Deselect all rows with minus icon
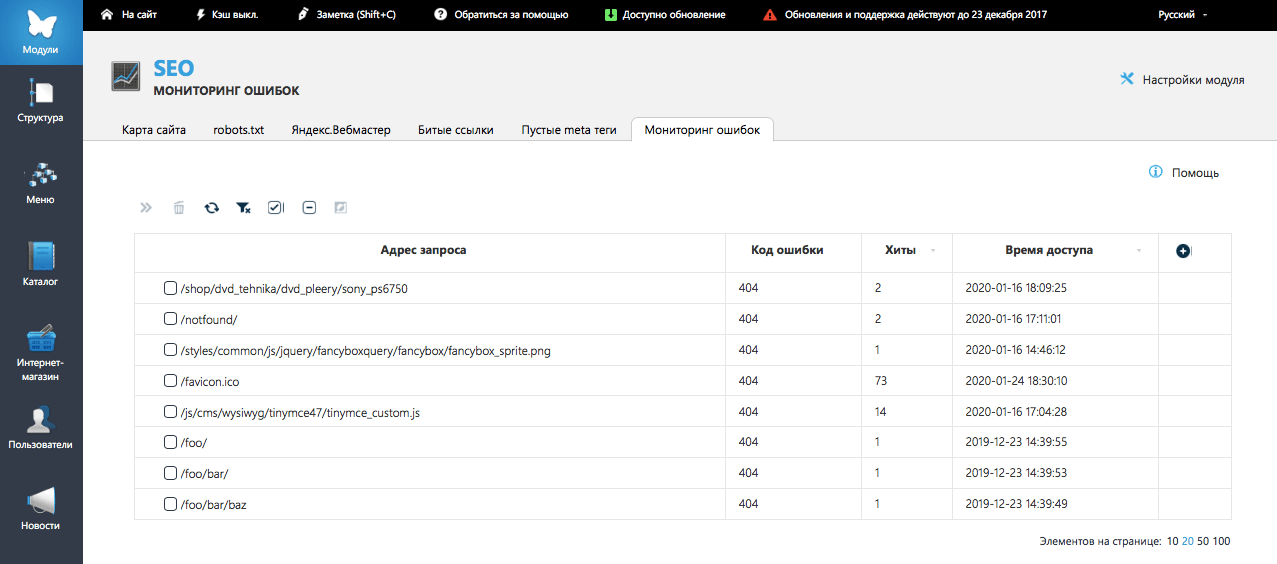Image resolution: width=1277 pixels, height=564 pixels. [309, 207]
